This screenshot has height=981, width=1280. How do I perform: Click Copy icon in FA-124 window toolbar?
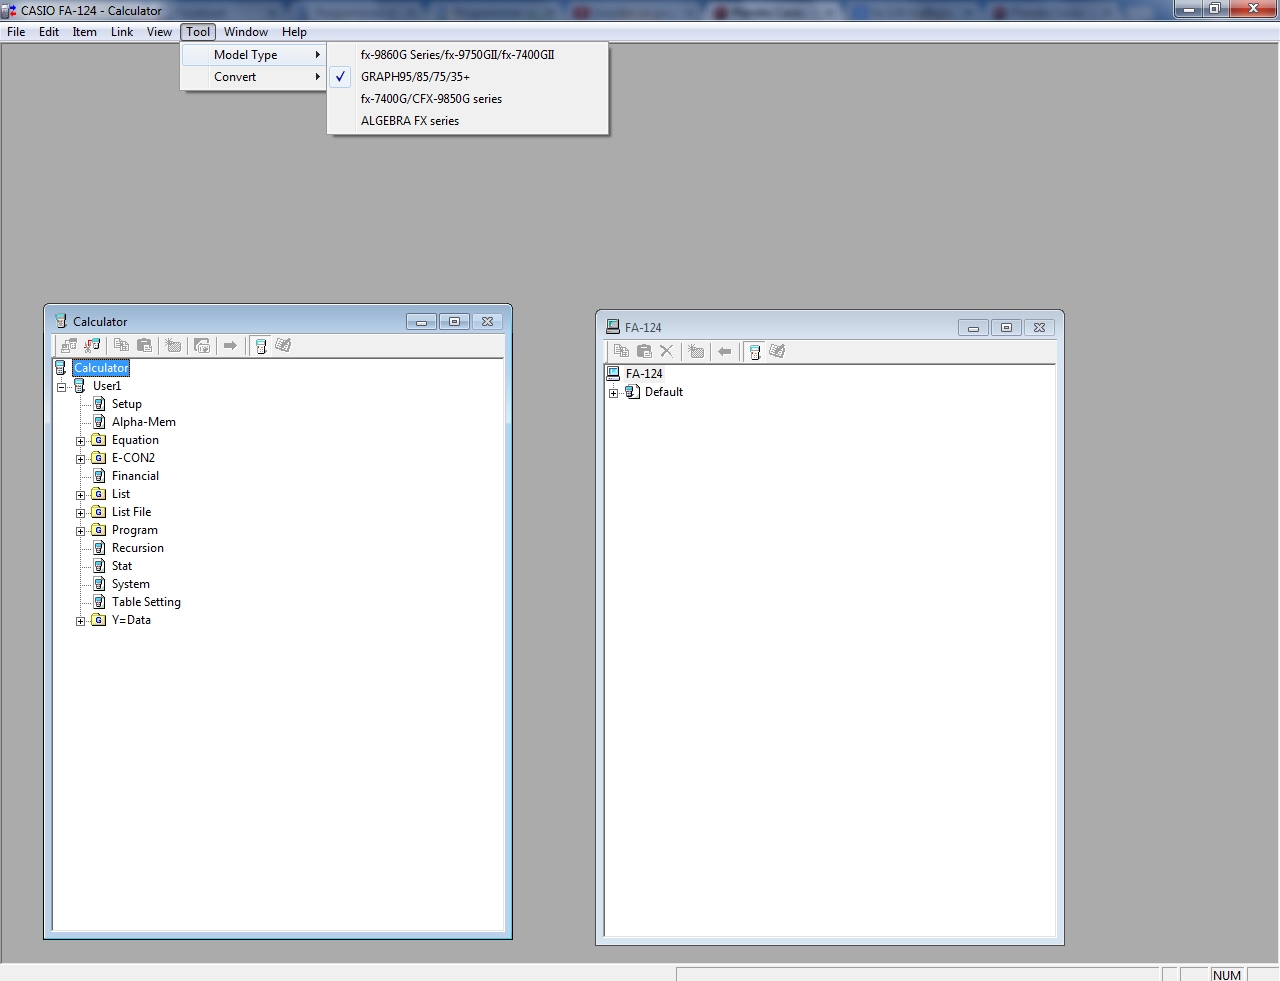pos(621,351)
